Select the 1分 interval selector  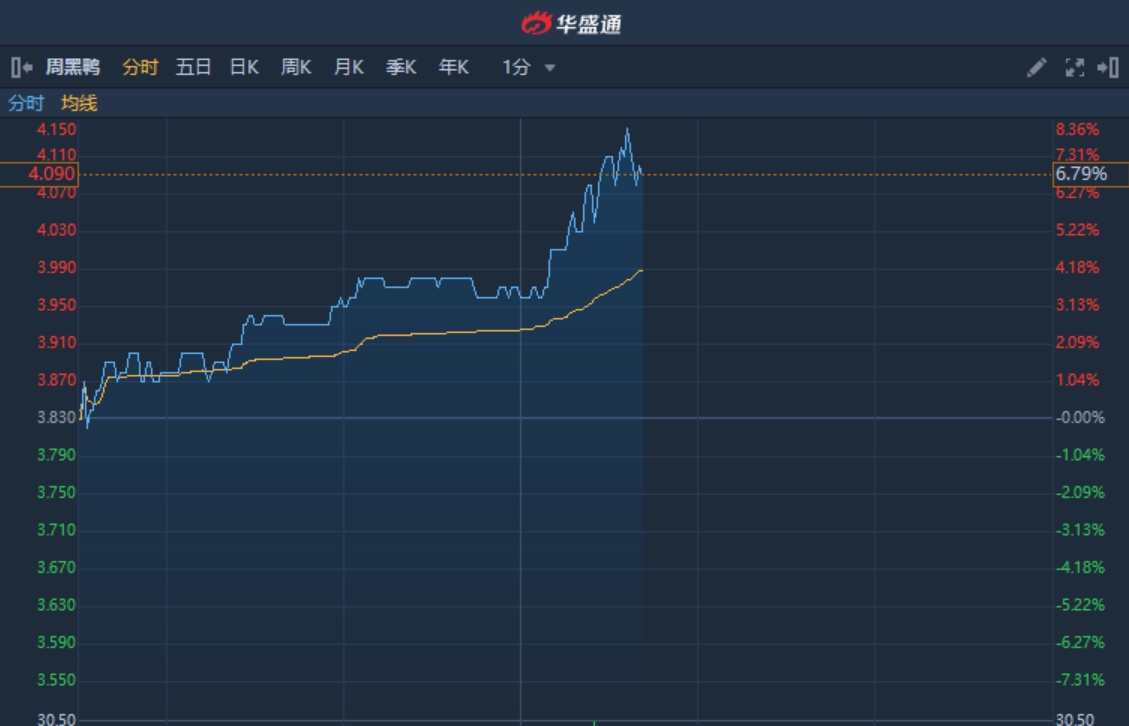(x=516, y=67)
